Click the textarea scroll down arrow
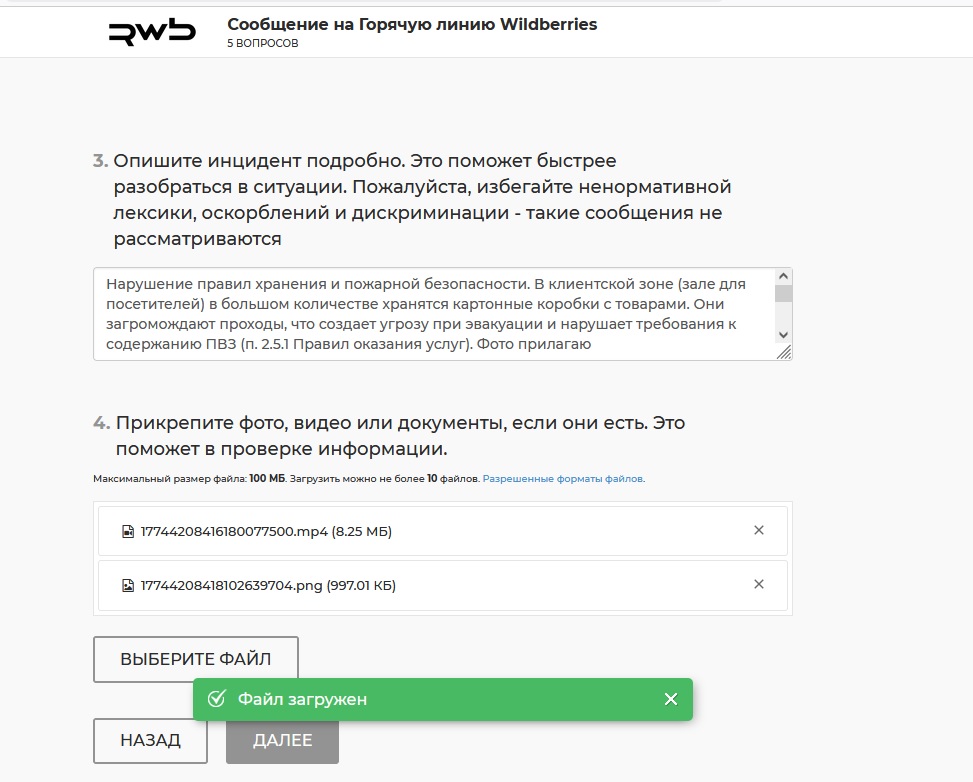 point(783,335)
